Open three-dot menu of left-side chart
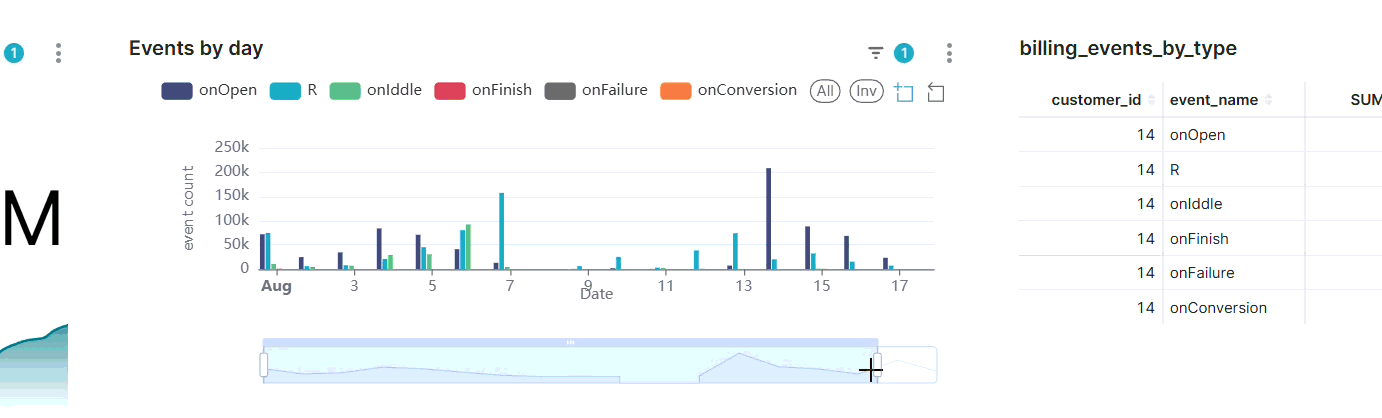1382x418 pixels. click(59, 53)
